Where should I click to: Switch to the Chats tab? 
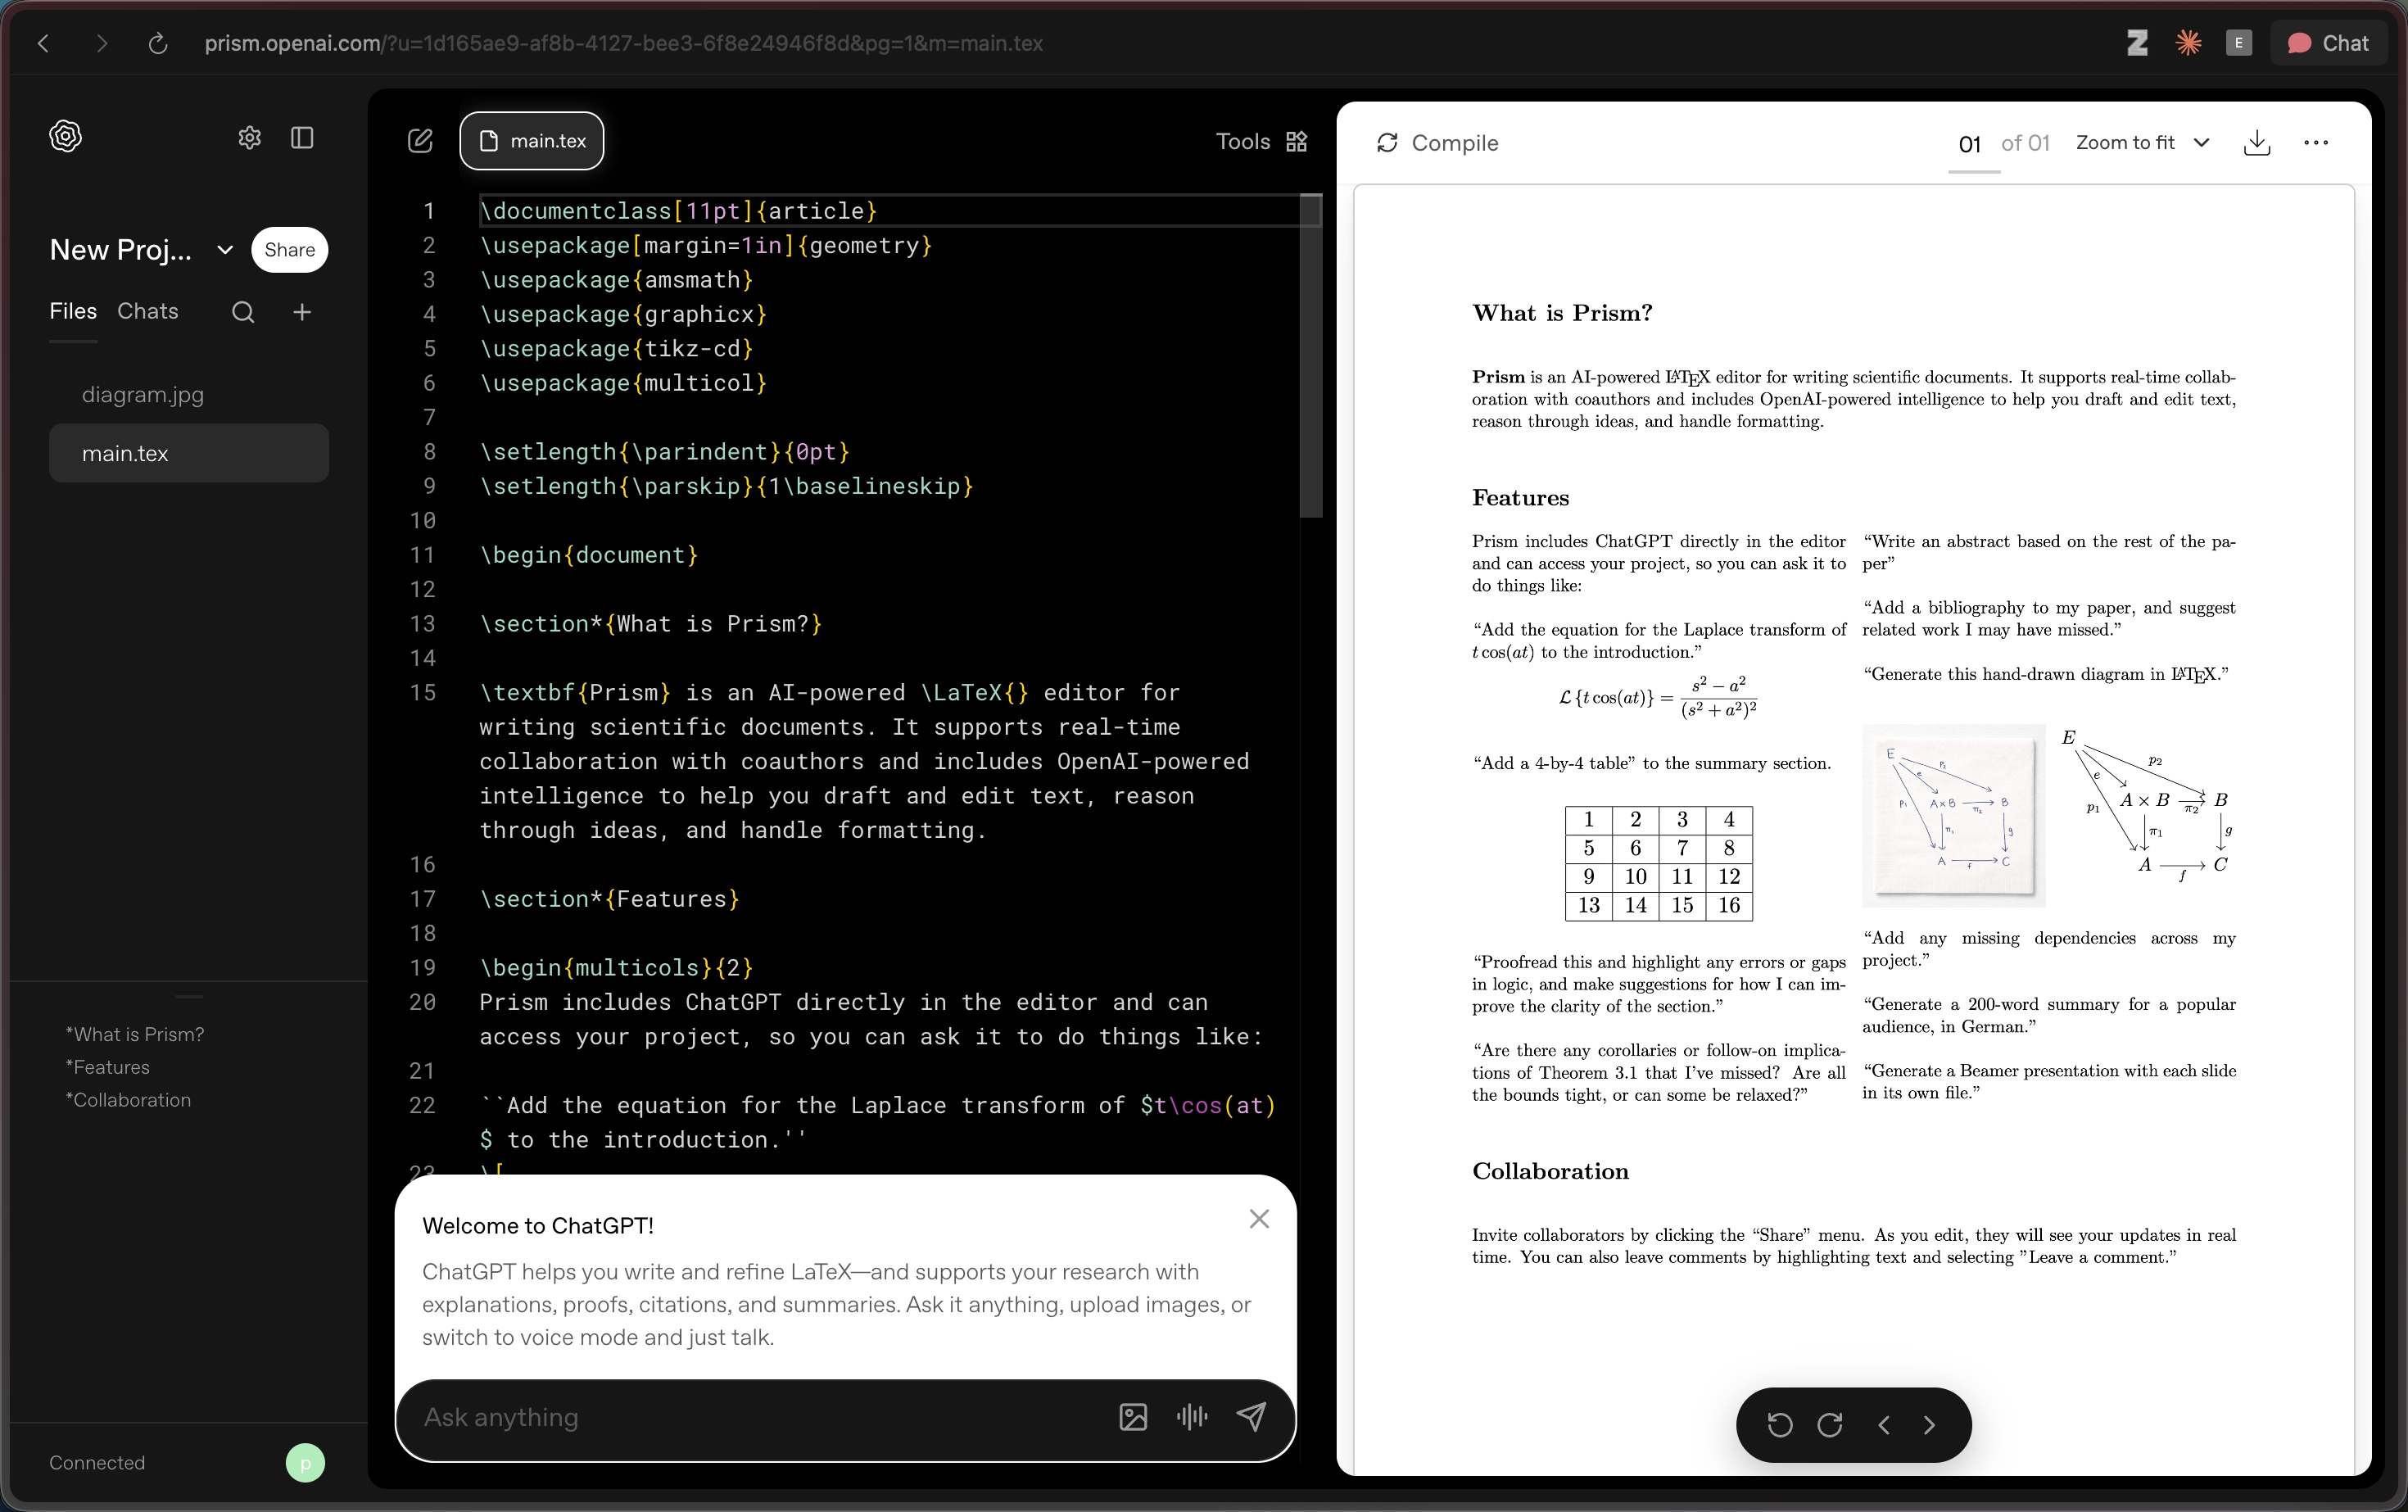click(x=148, y=311)
